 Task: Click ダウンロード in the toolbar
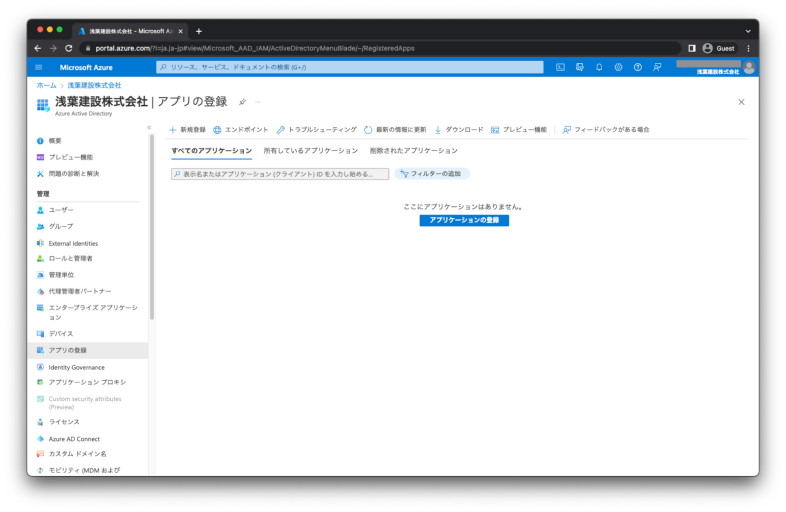459,130
